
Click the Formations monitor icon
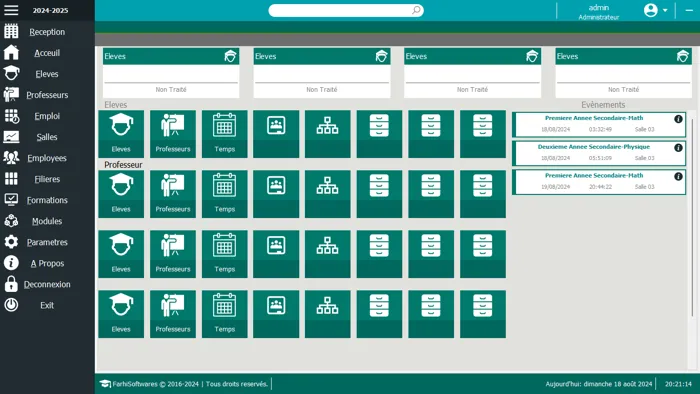11,199
